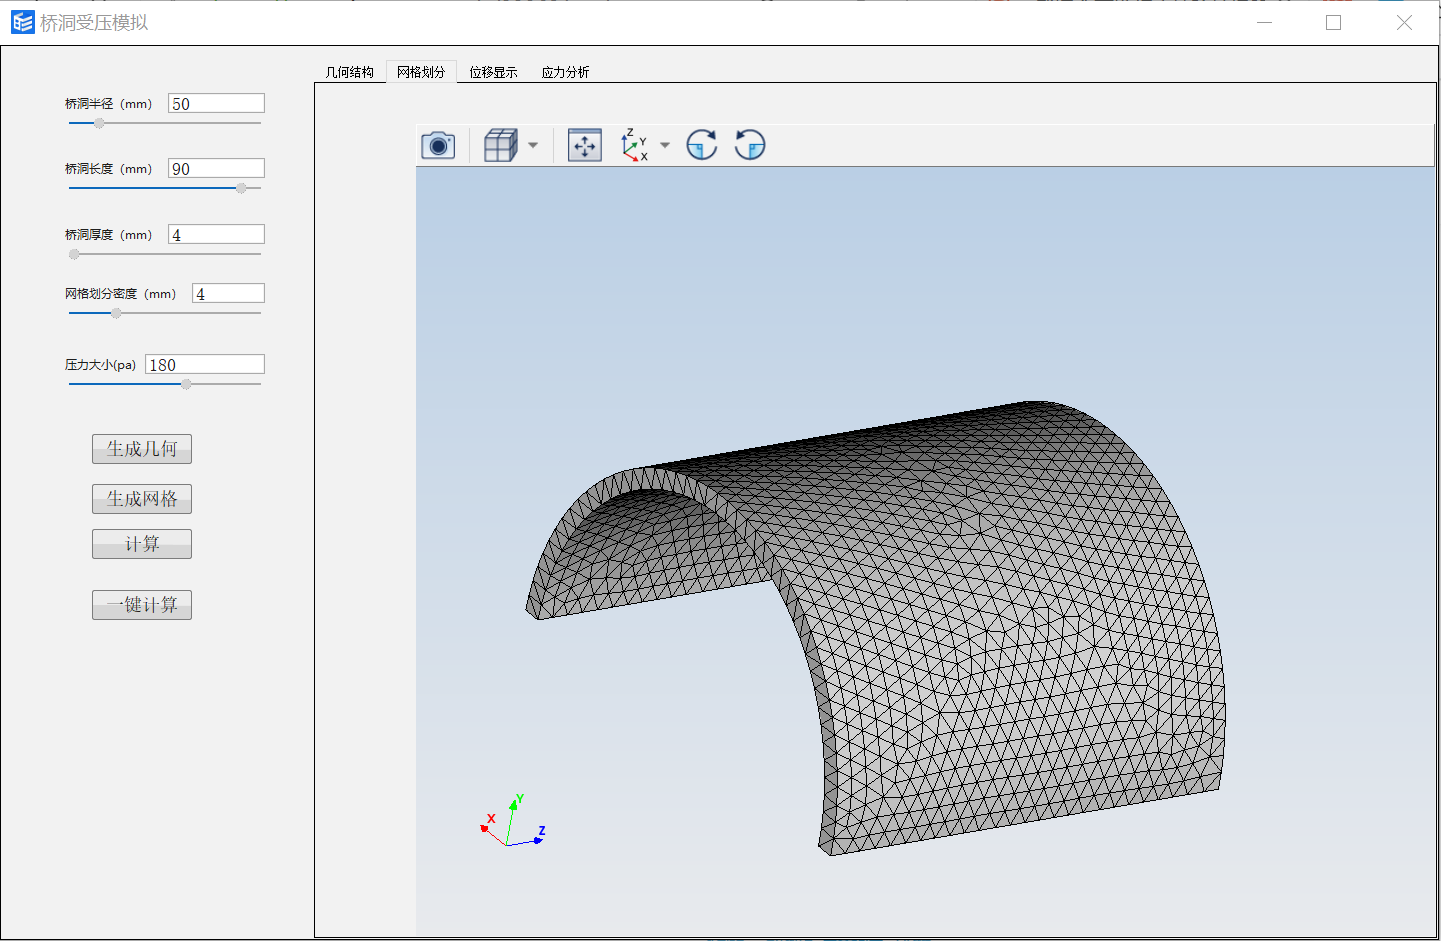Click the 桥洞半径 input field
The height and width of the screenshot is (941, 1441).
pos(216,103)
